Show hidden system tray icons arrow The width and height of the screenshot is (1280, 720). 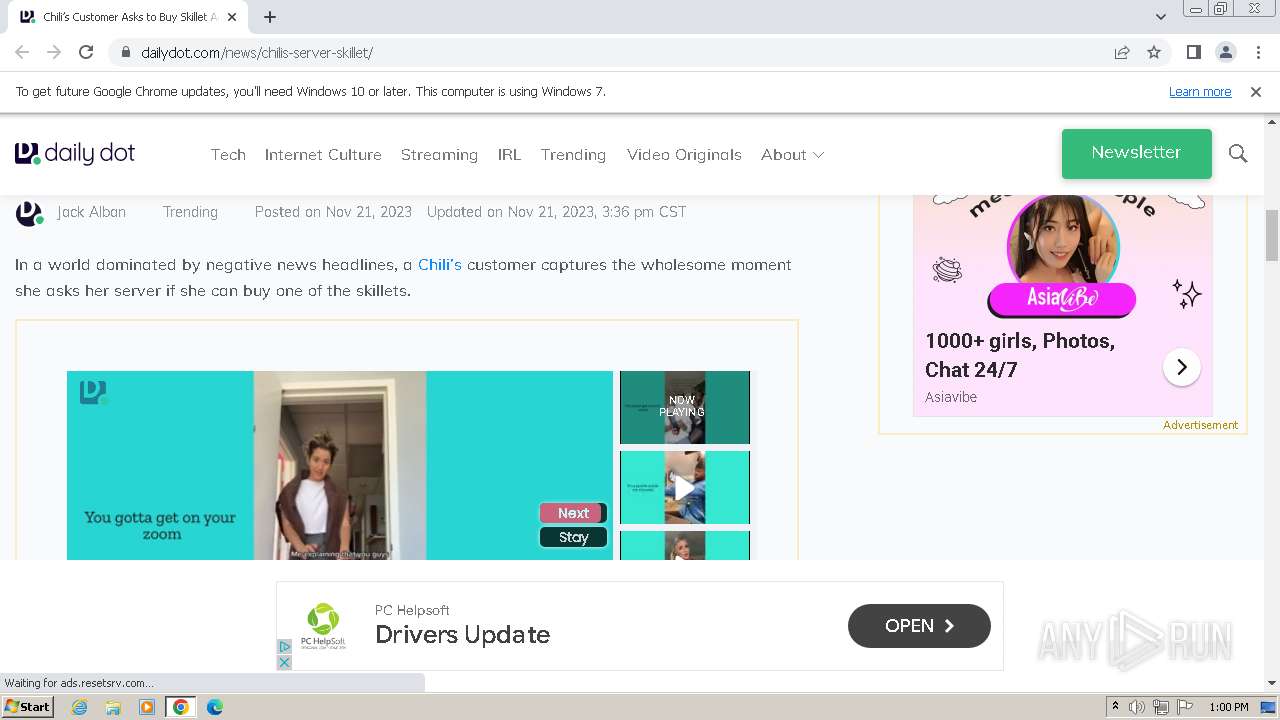pyautogui.click(x=1115, y=707)
